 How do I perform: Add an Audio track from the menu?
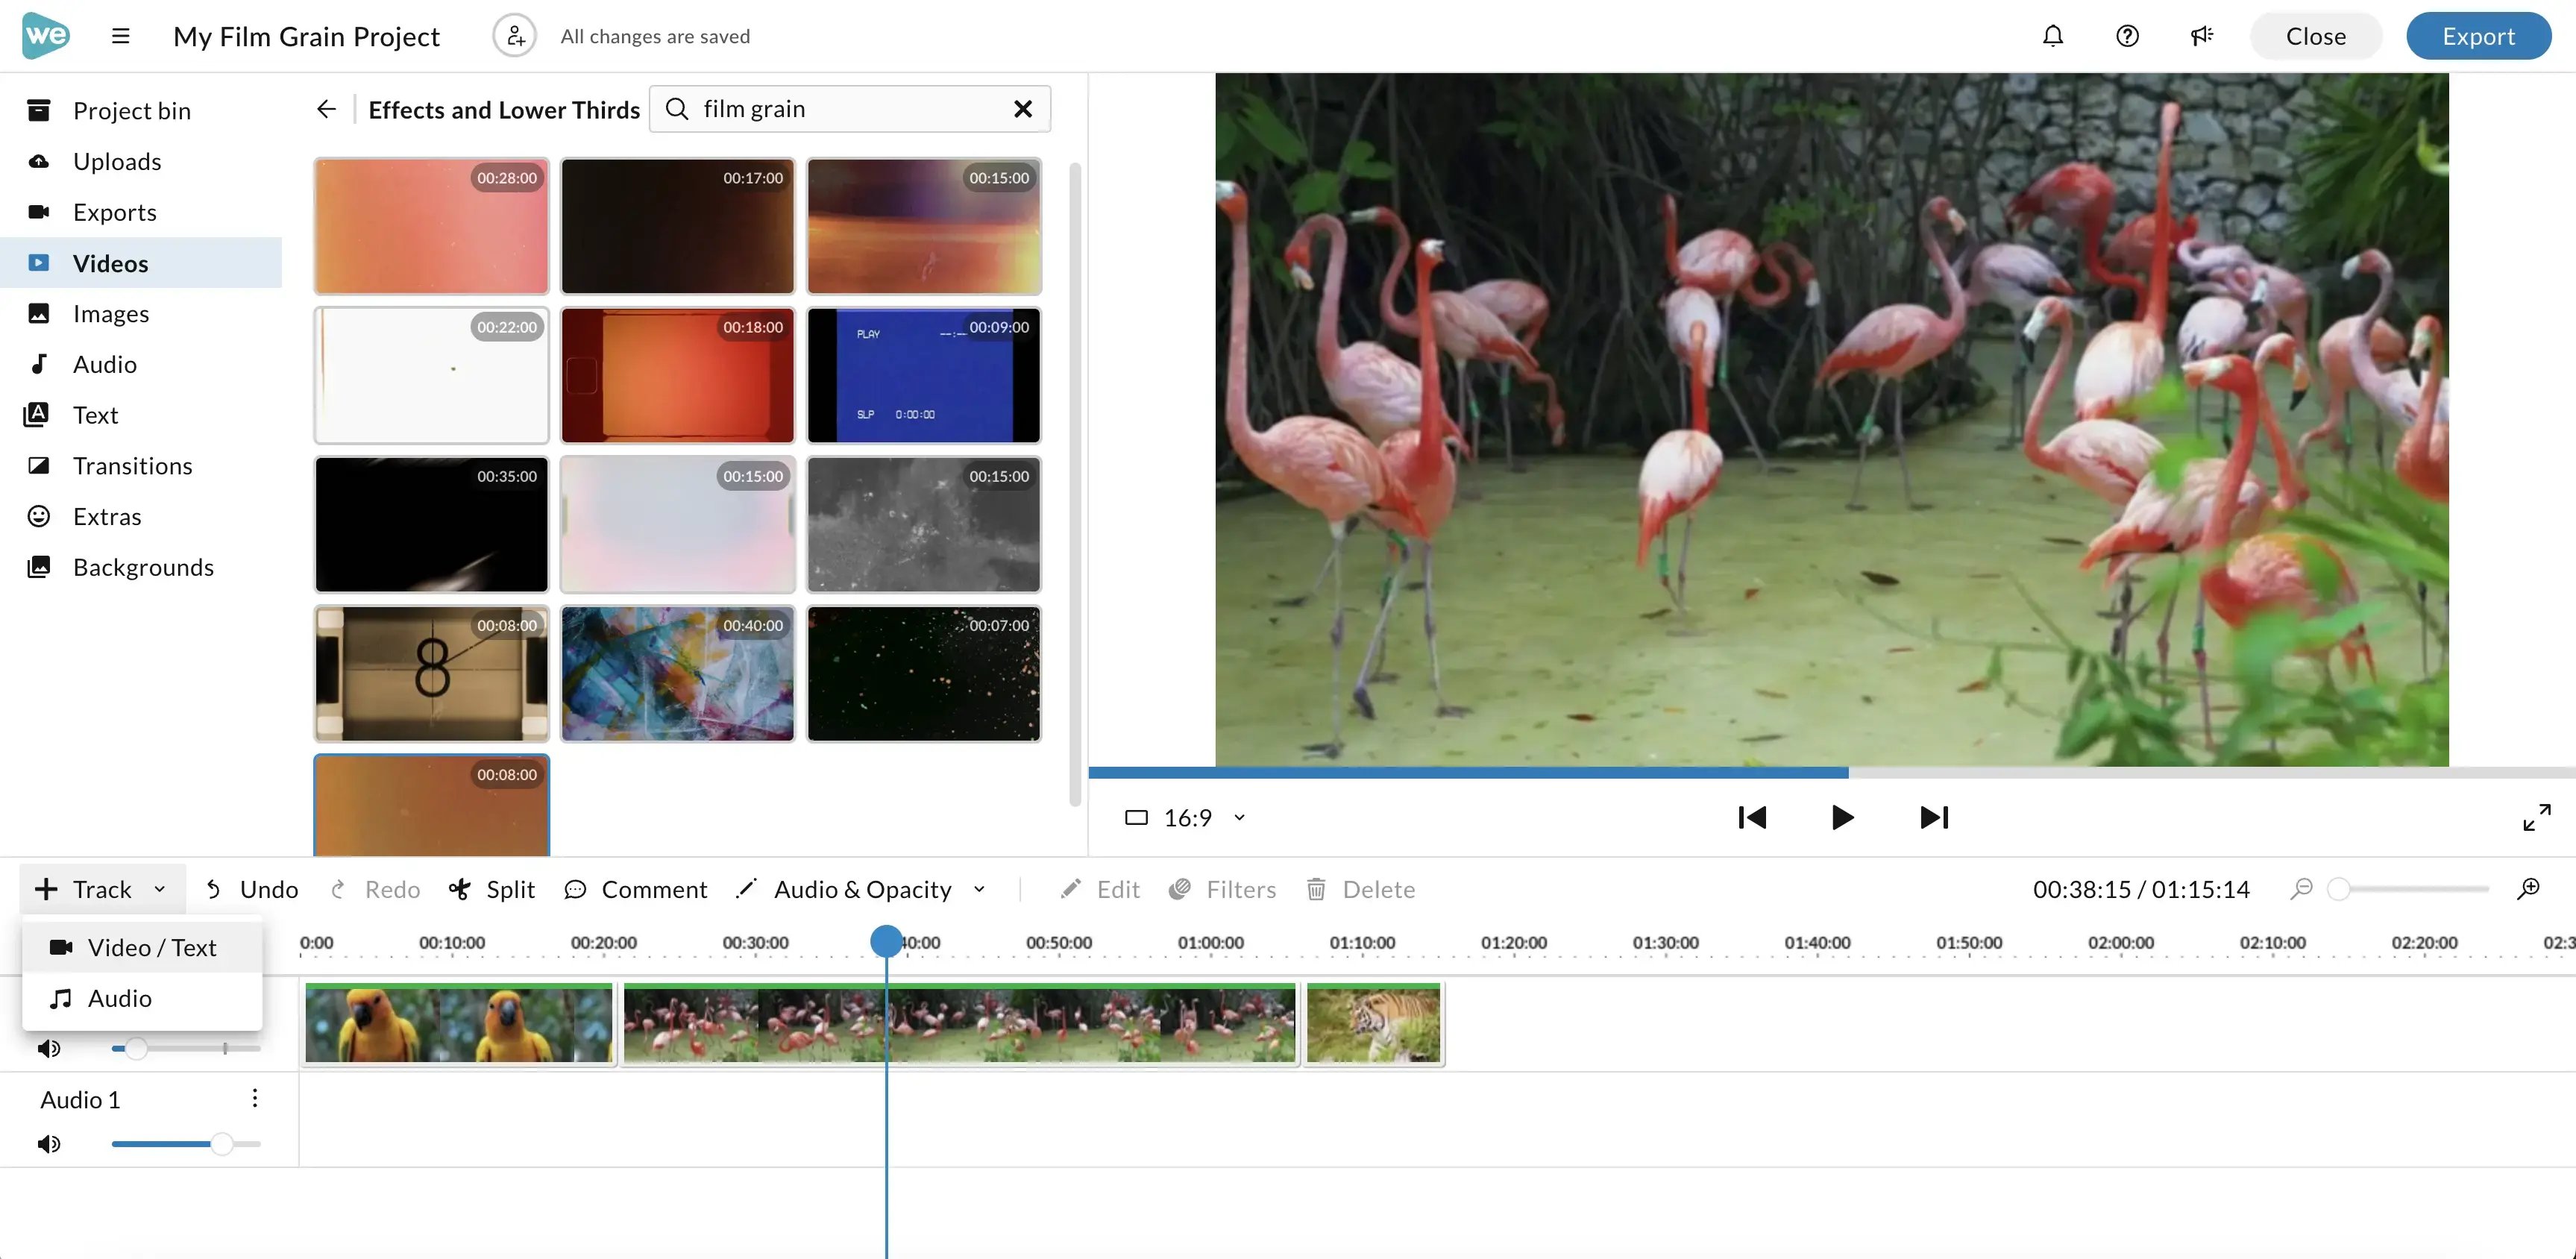pos(142,998)
